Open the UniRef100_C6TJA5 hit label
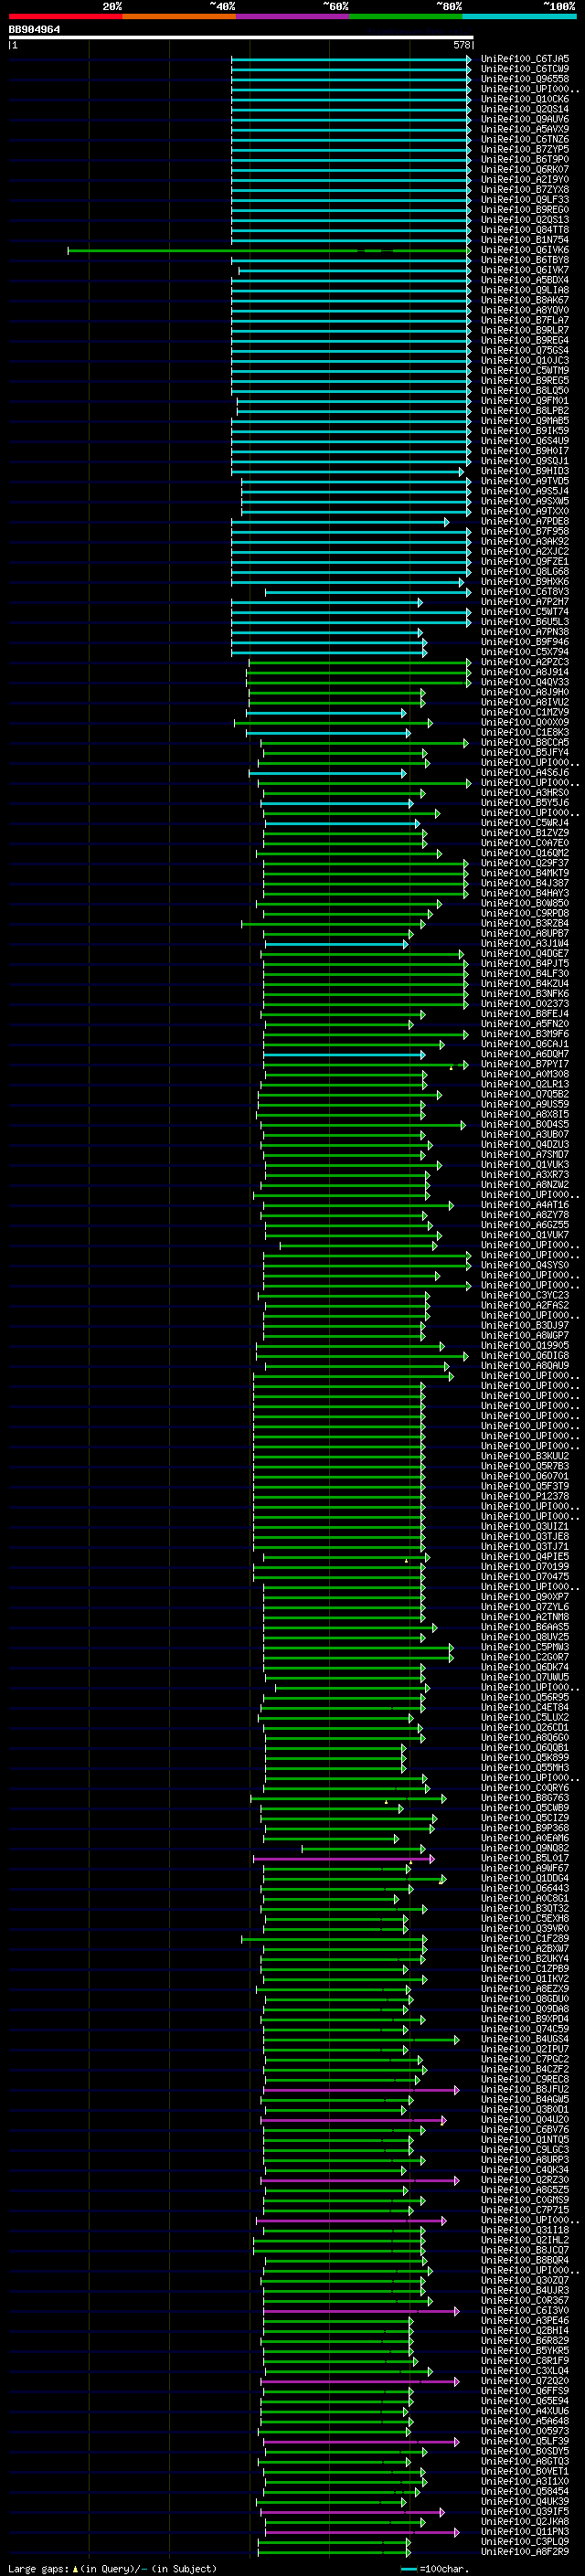 pos(525,59)
